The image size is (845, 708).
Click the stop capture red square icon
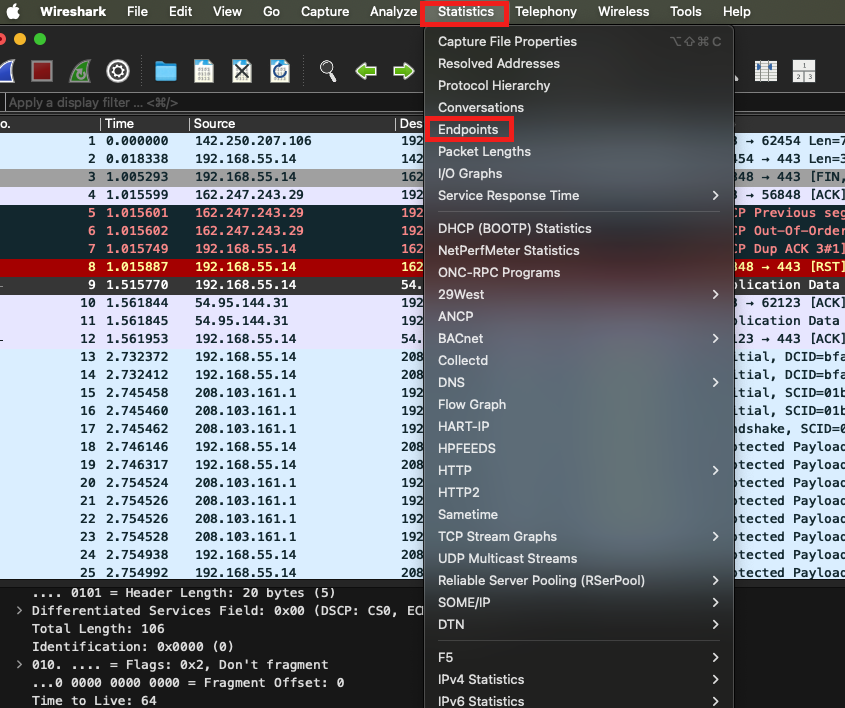click(42, 71)
